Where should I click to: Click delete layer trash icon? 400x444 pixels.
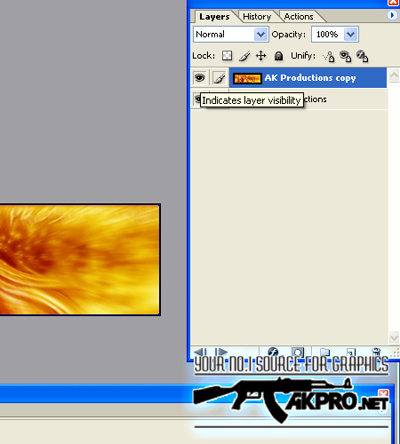click(376, 352)
